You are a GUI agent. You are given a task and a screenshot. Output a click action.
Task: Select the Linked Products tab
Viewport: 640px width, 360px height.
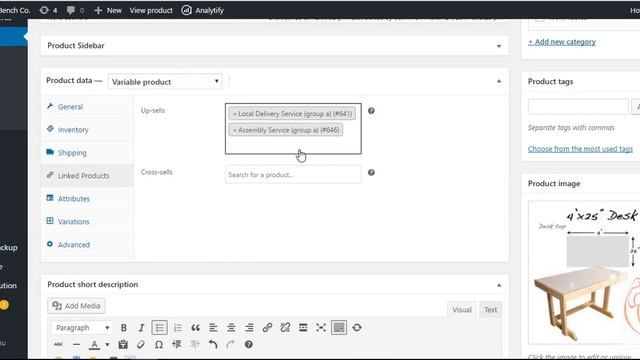(x=87, y=176)
